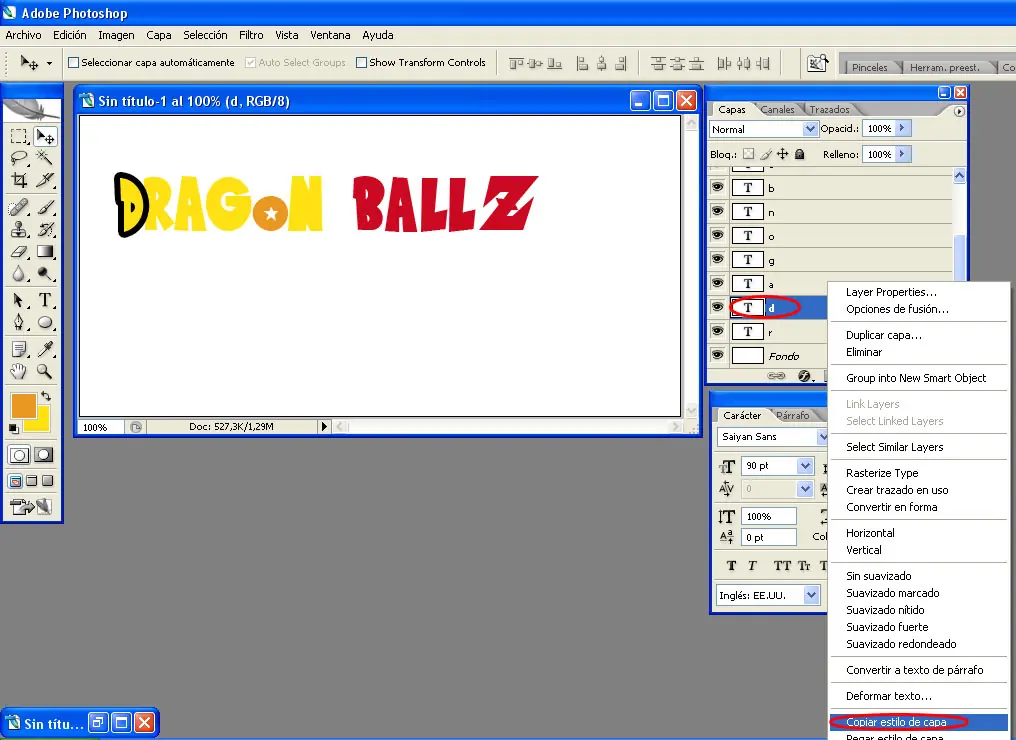Viewport: 1016px width, 740px height.
Task: Click Switch foreground and background colors arrow
Action: 45,395
